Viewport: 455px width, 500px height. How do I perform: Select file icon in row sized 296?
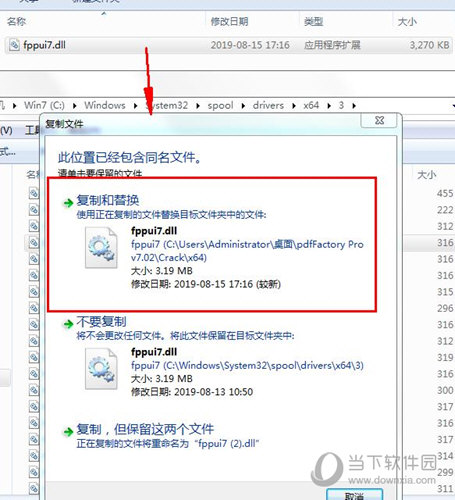pos(34,308)
